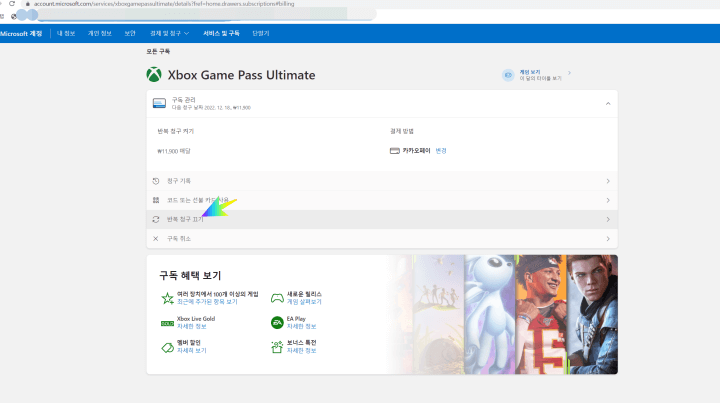Open the 내 정보 navigation item
This screenshot has width=720, height=403.
(66, 34)
